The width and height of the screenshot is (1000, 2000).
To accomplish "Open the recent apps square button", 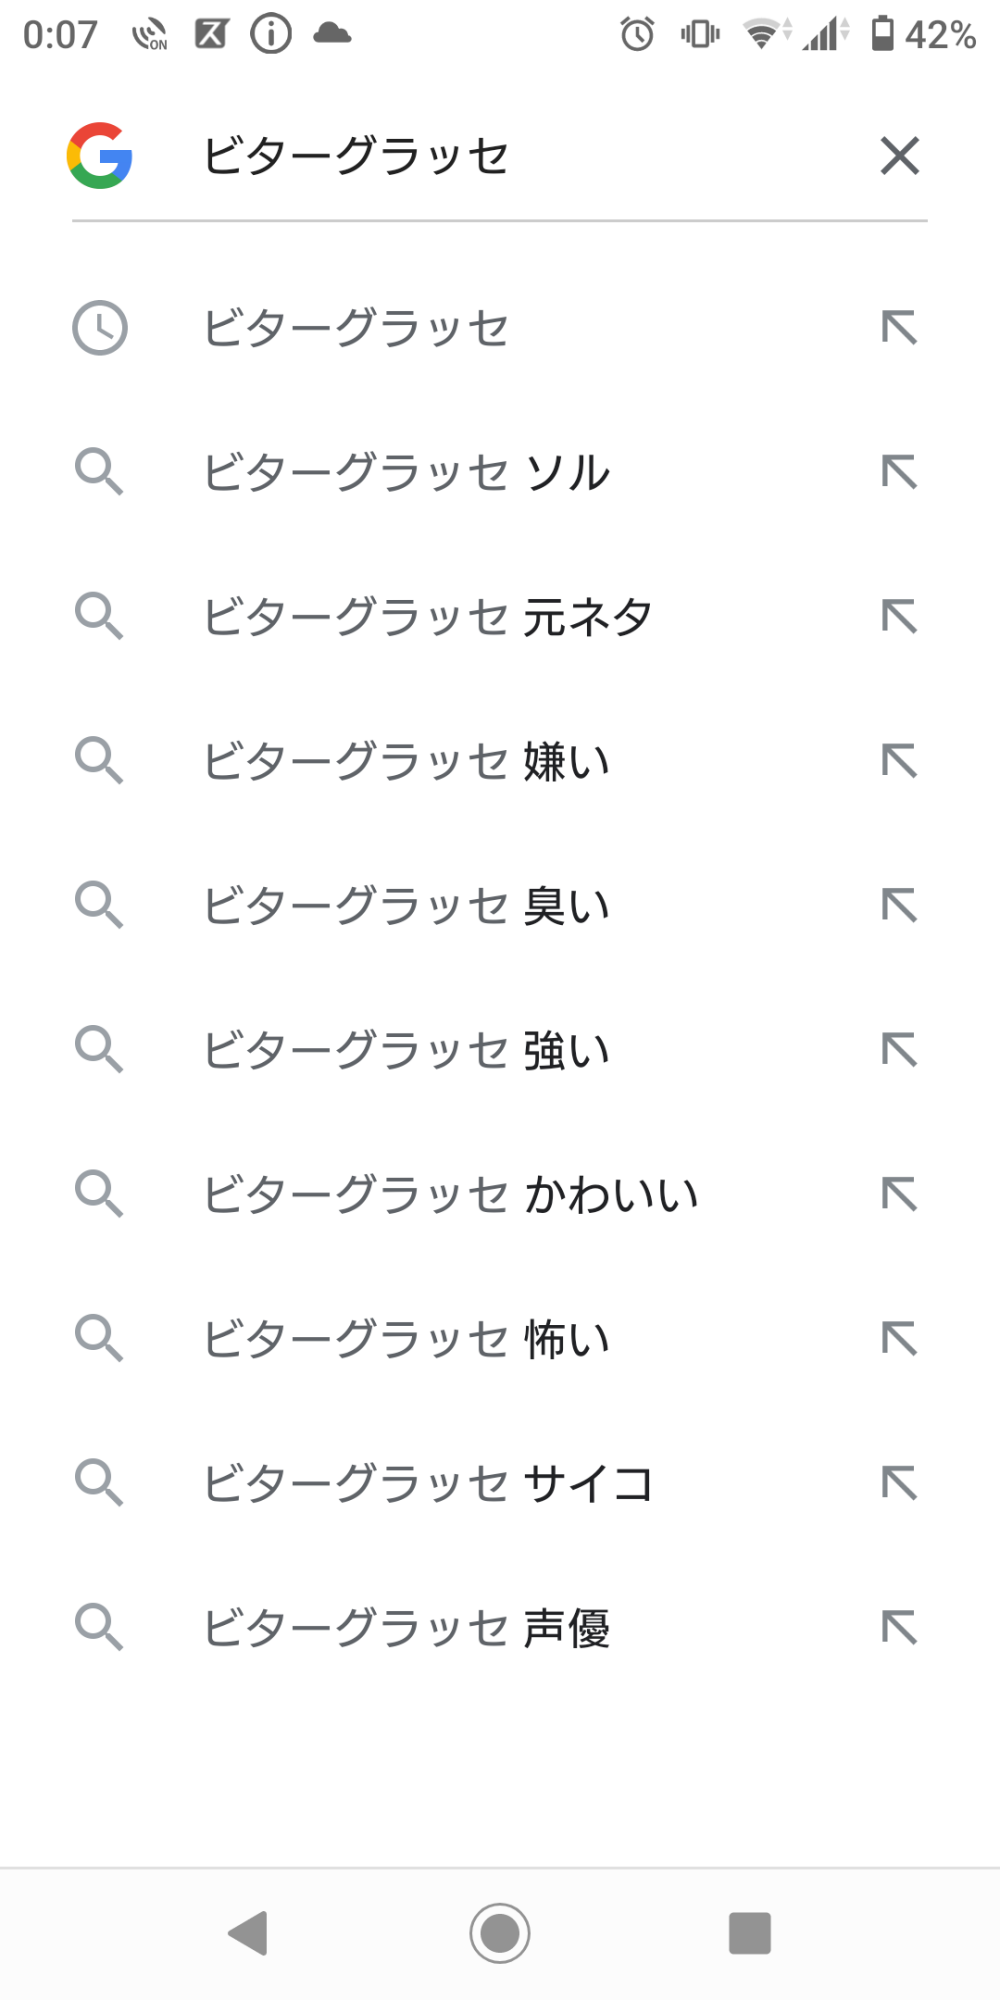I will tap(750, 1932).
